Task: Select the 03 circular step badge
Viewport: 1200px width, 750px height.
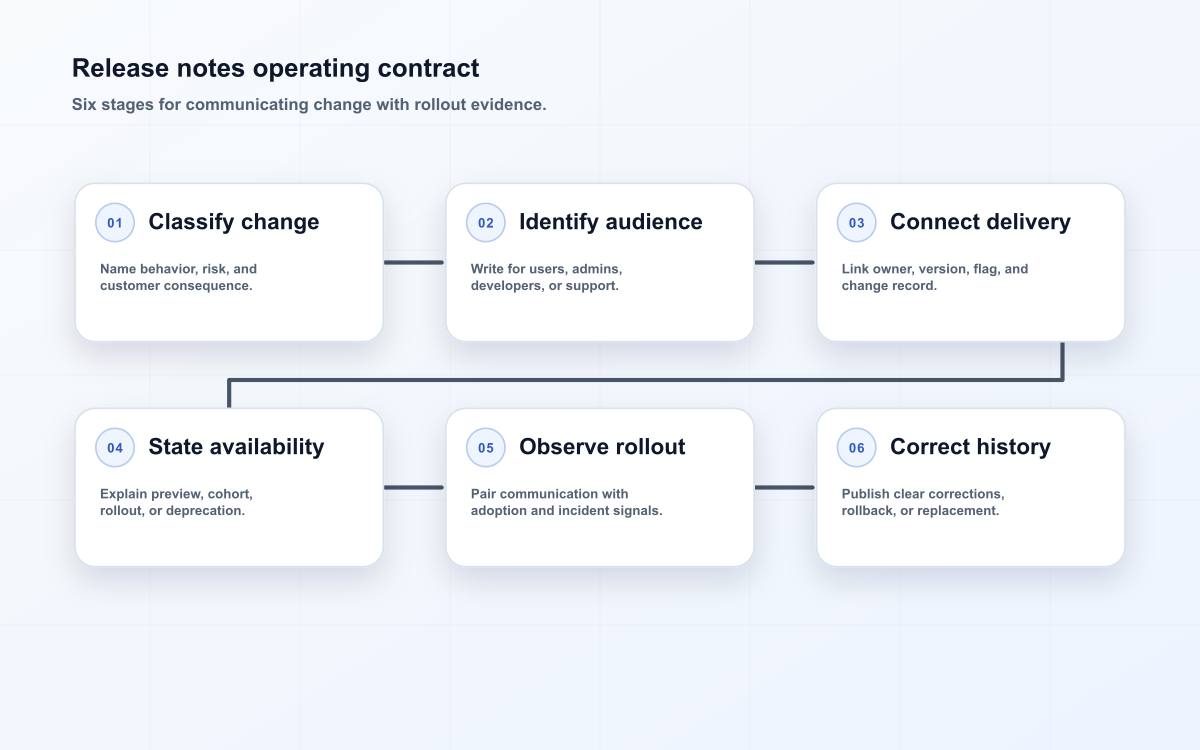Action: tap(857, 223)
